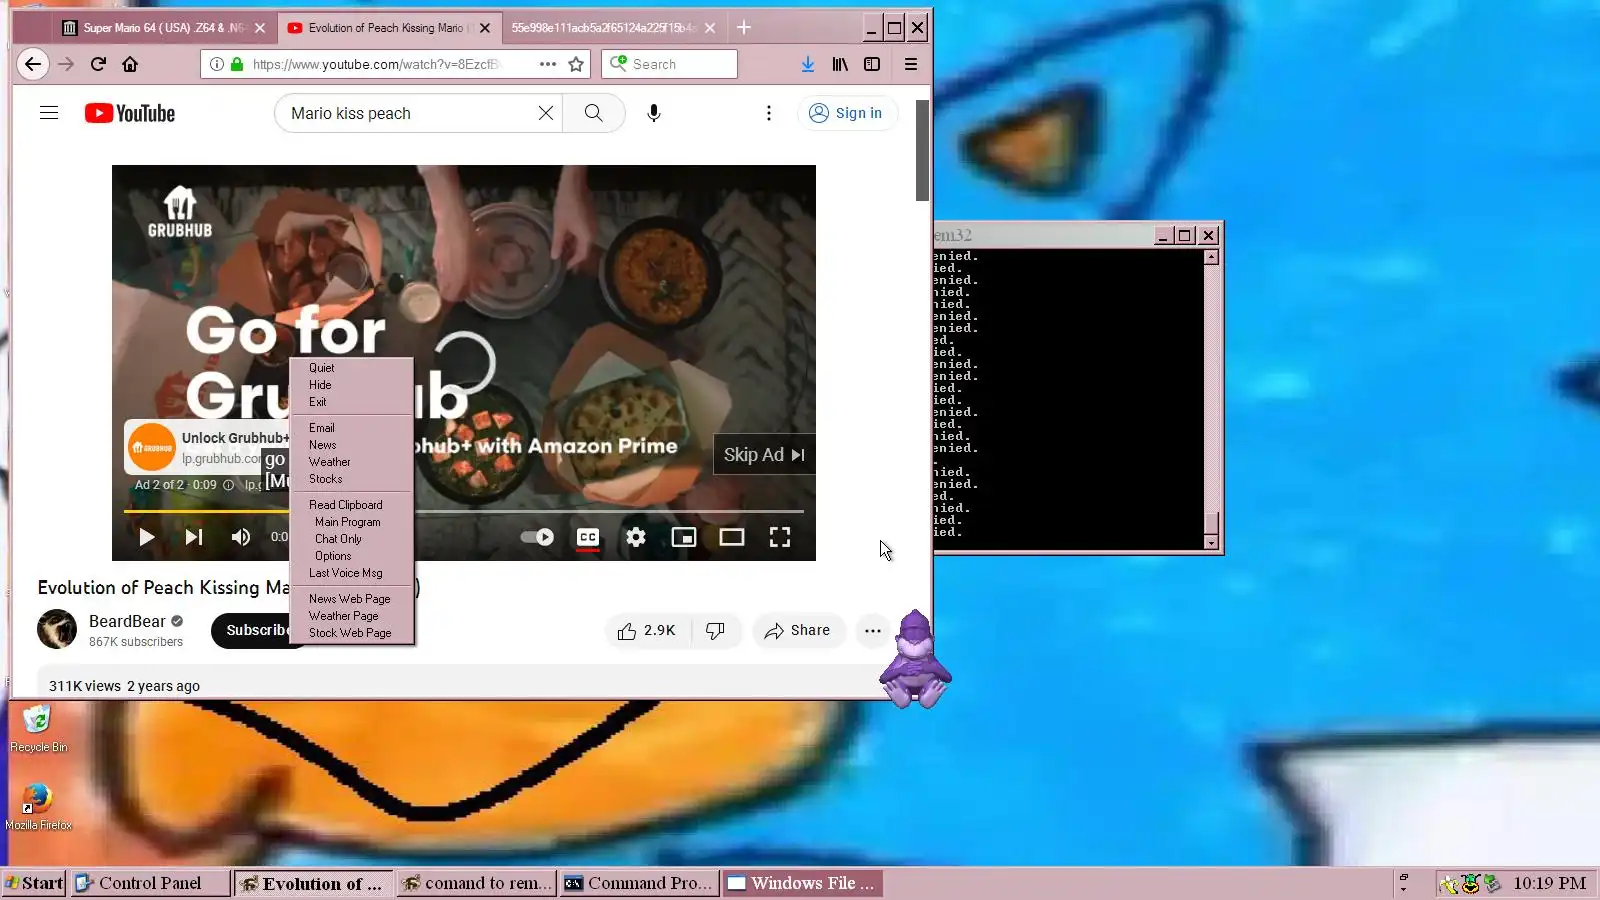Image resolution: width=1600 pixels, height=900 pixels.
Task: Click Firefox page vertical scrollbar thumb
Action: (x=922, y=150)
